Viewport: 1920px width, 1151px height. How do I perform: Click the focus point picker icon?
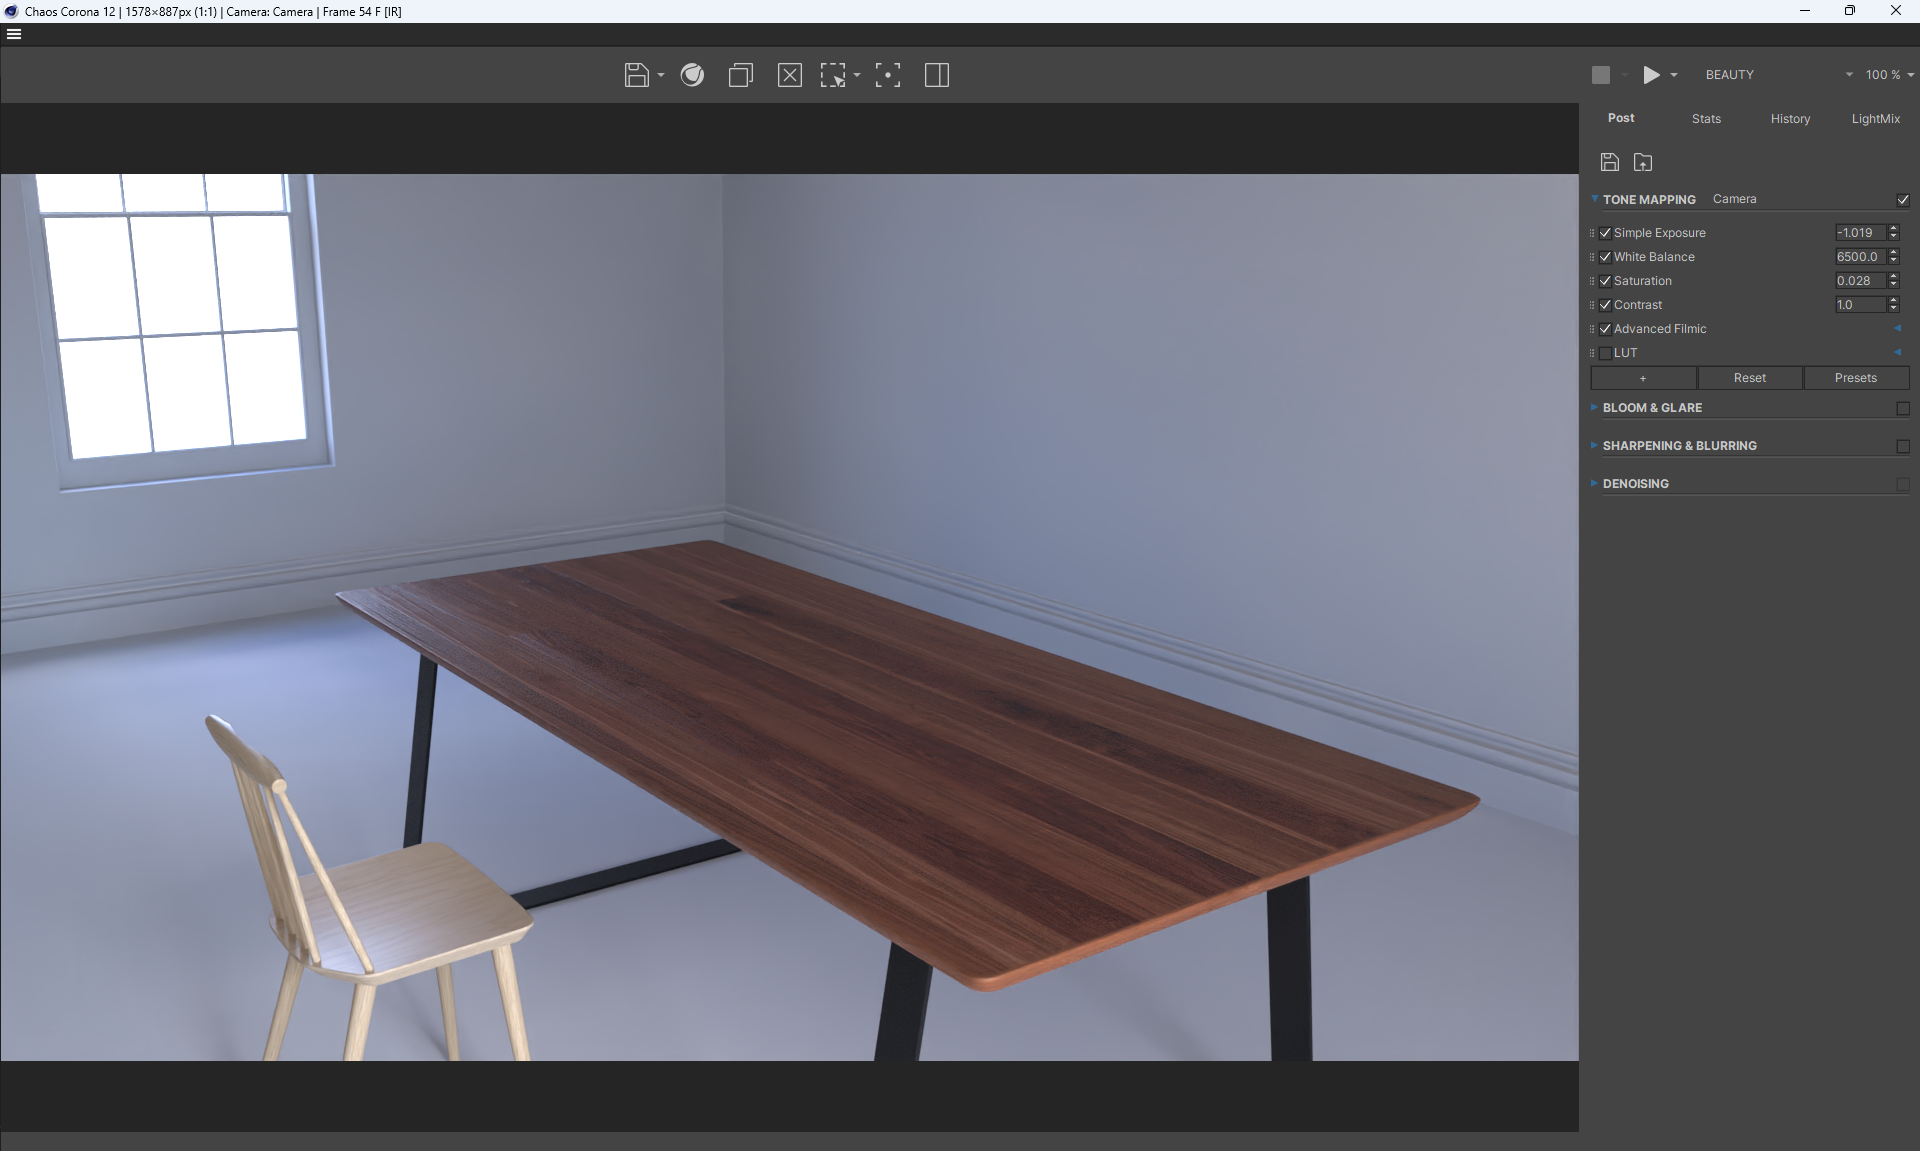click(x=888, y=75)
